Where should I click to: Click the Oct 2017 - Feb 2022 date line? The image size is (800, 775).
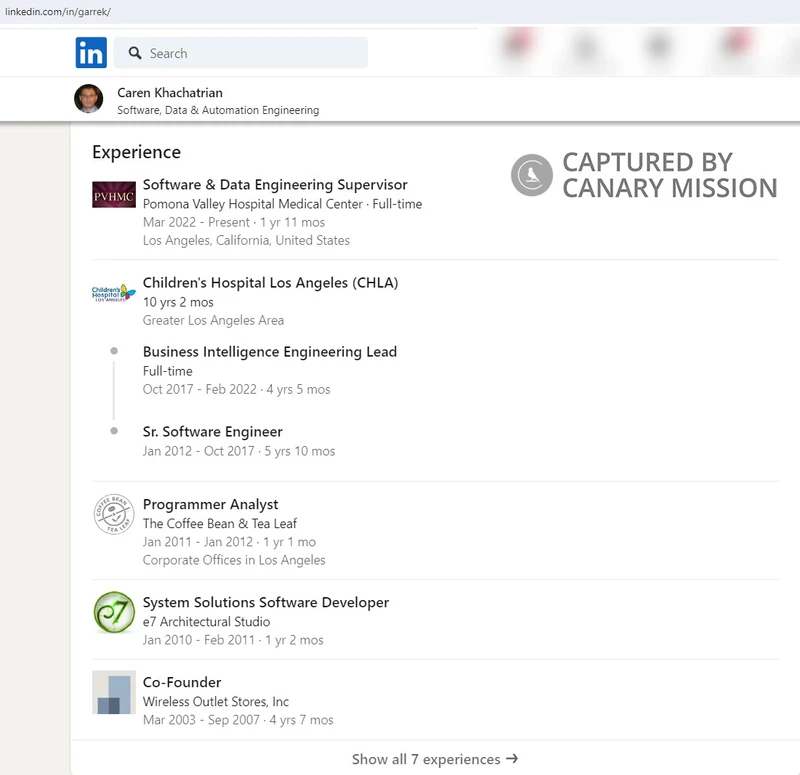pos(236,389)
